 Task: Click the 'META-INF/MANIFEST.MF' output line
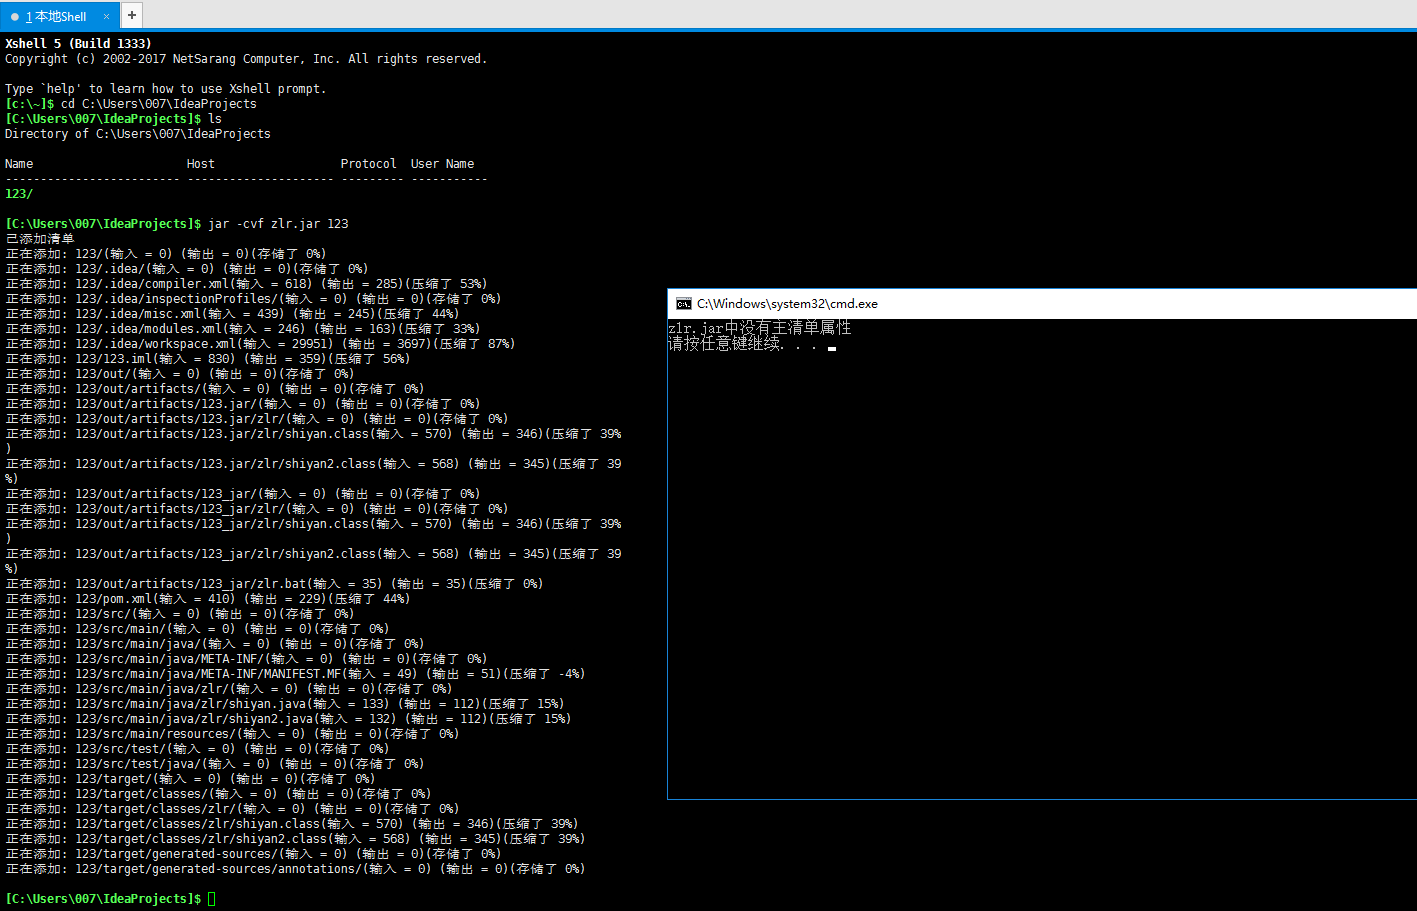(x=295, y=674)
